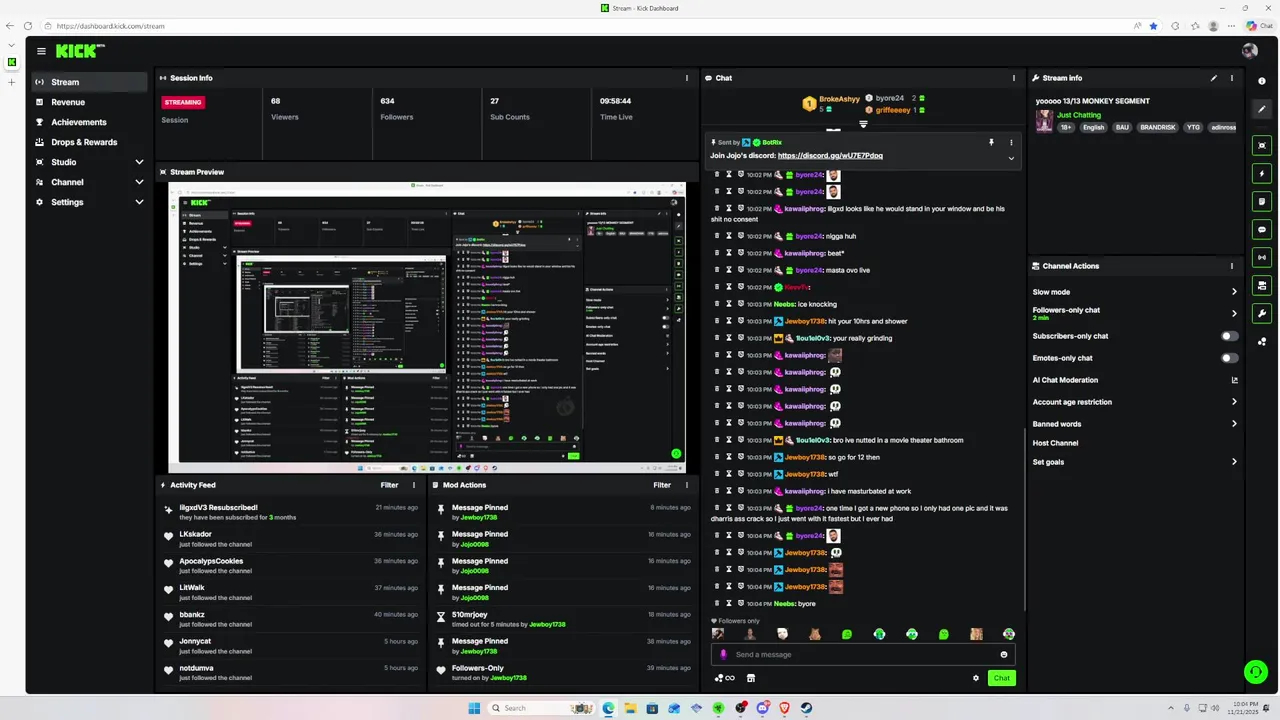This screenshot has height=720, width=1280.
Task: Click the taskbar Search box
Action: click(542, 708)
